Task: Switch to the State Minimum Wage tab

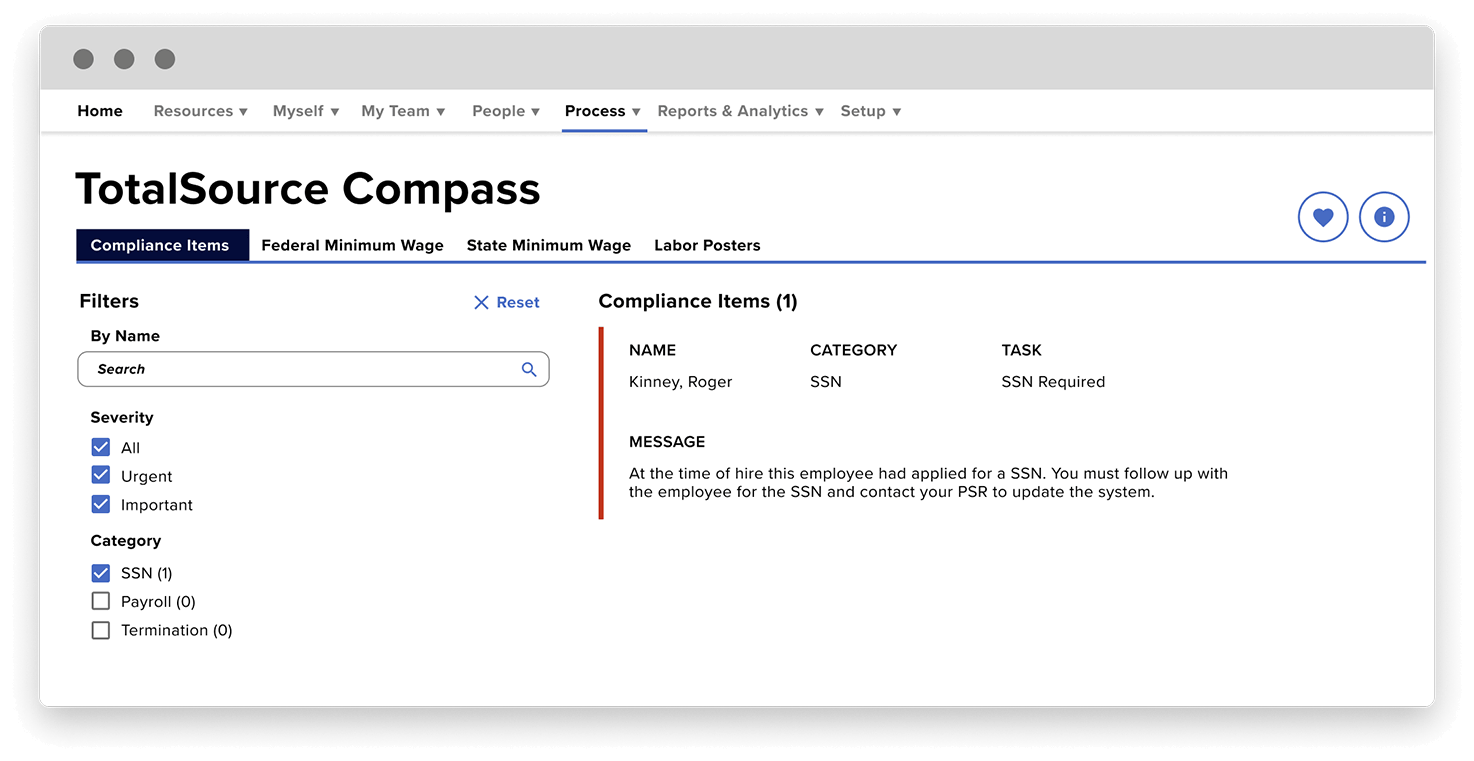Action: (549, 245)
